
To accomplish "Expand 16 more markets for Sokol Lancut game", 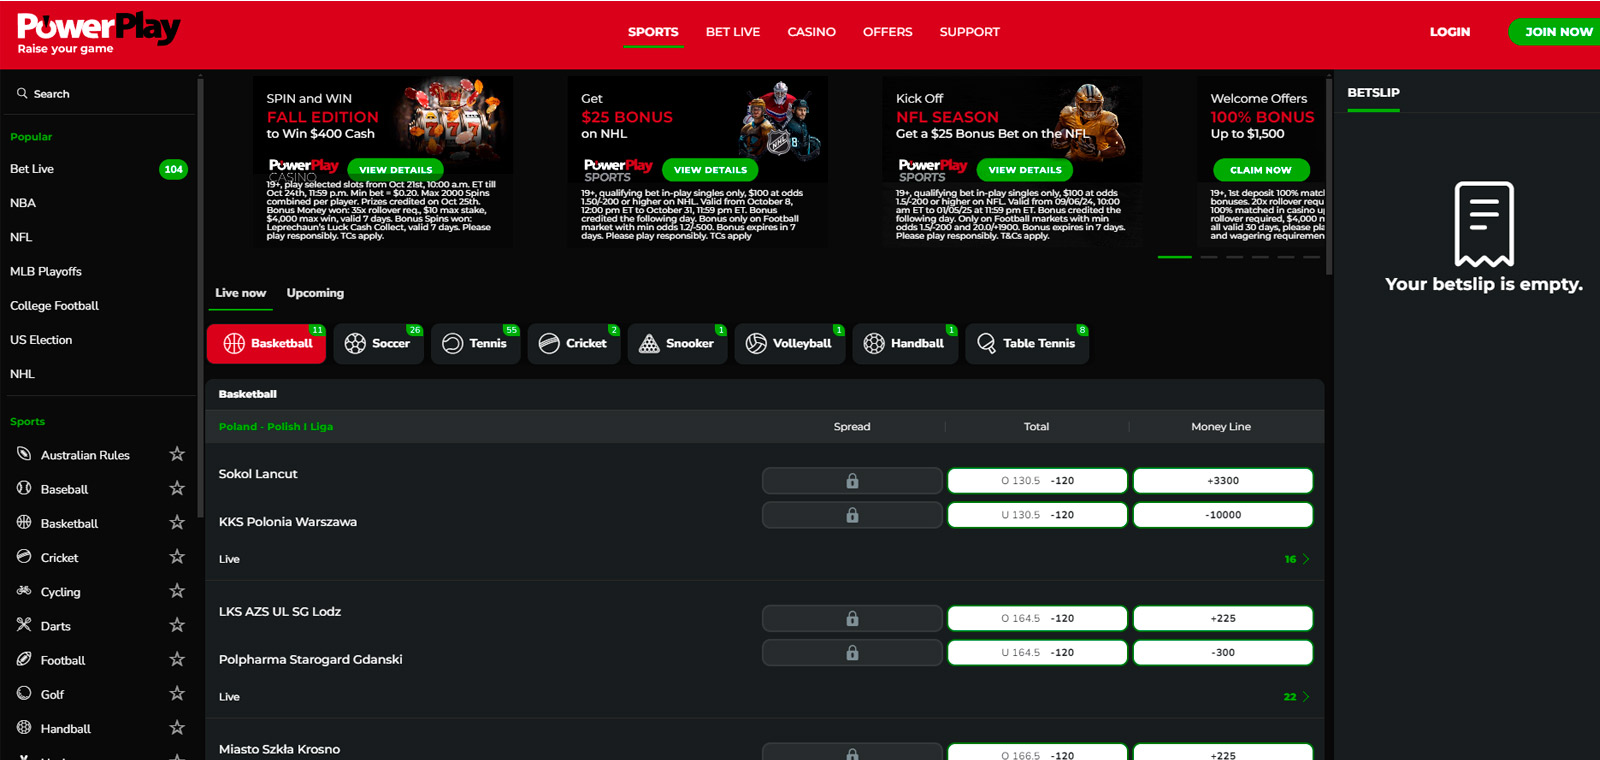I will (1297, 559).
